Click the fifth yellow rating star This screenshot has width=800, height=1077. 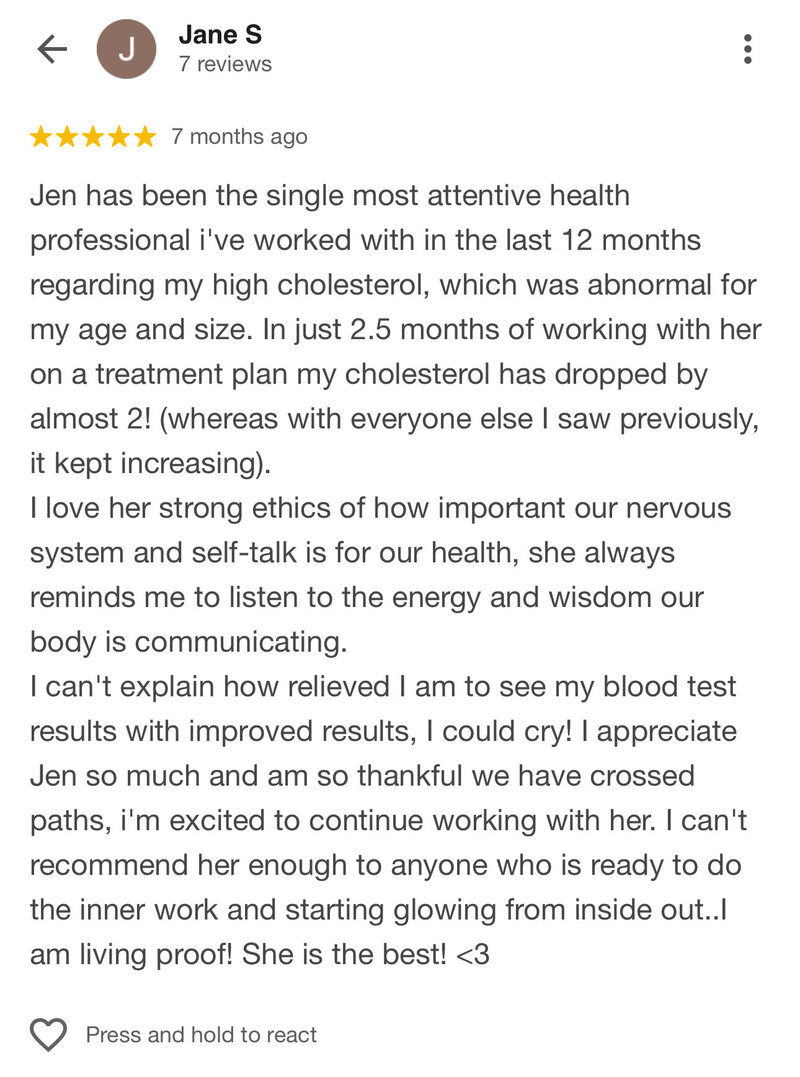coord(144,137)
